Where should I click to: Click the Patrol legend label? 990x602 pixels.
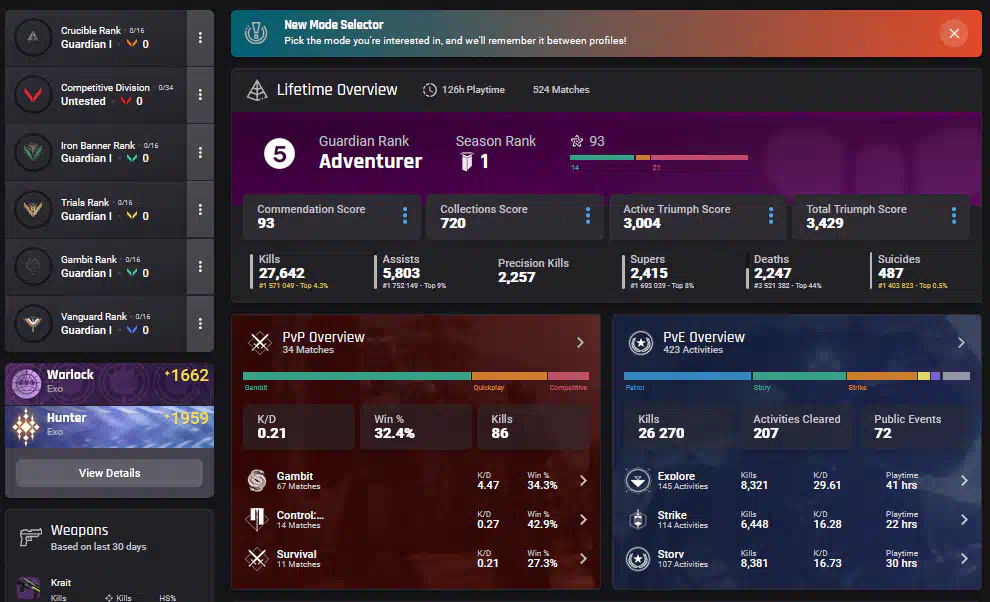(x=635, y=388)
